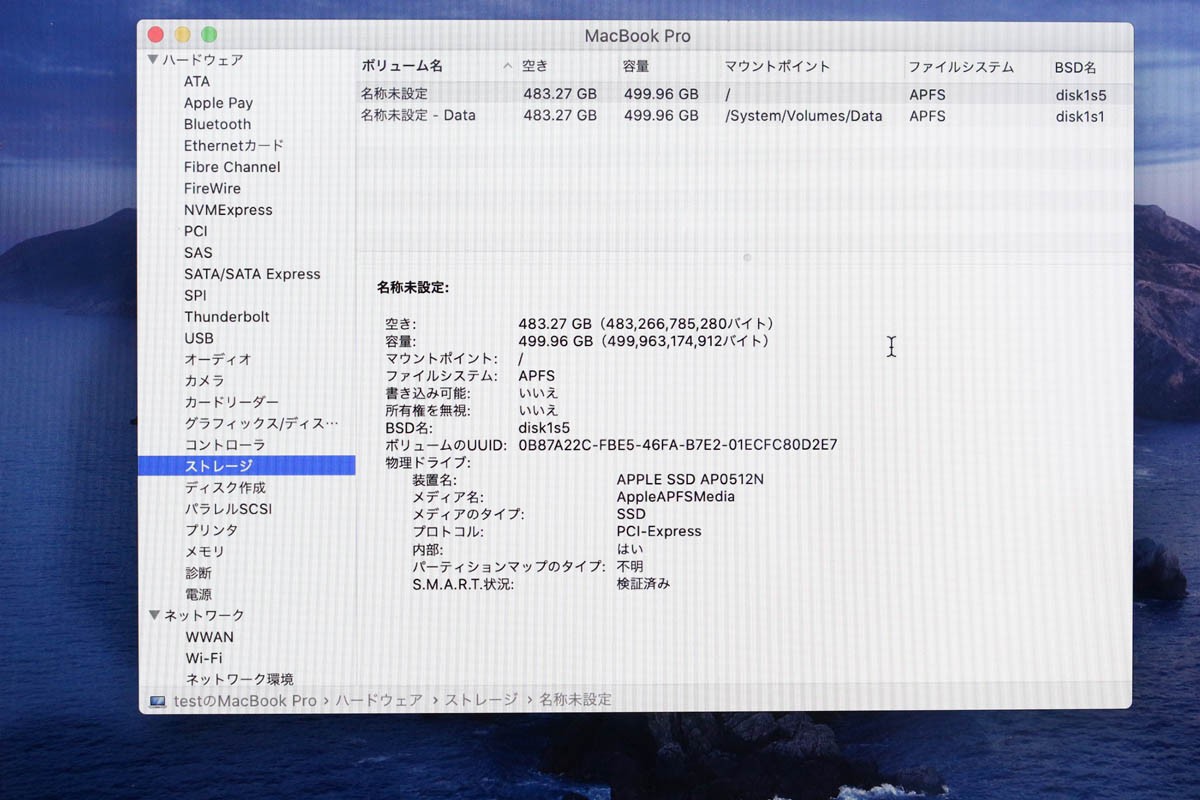1200x800 pixels.
Task: Select Thunderbolt in the sidebar
Action: pyautogui.click(x=227, y=316)
